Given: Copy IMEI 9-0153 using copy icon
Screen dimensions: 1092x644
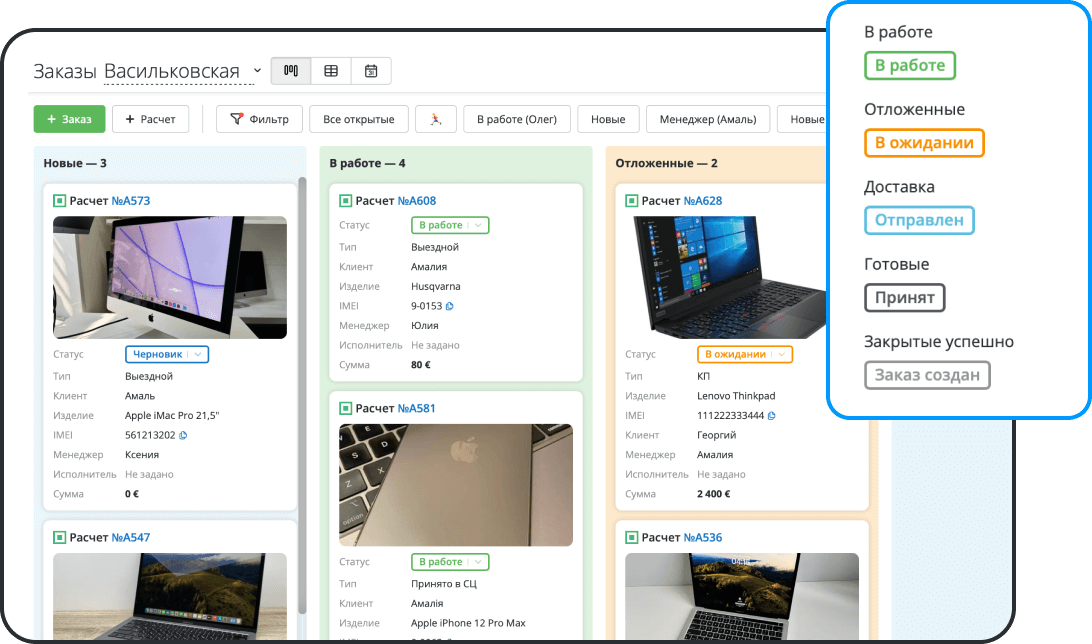Looking at the screenshot, I should tap(449, 306).
